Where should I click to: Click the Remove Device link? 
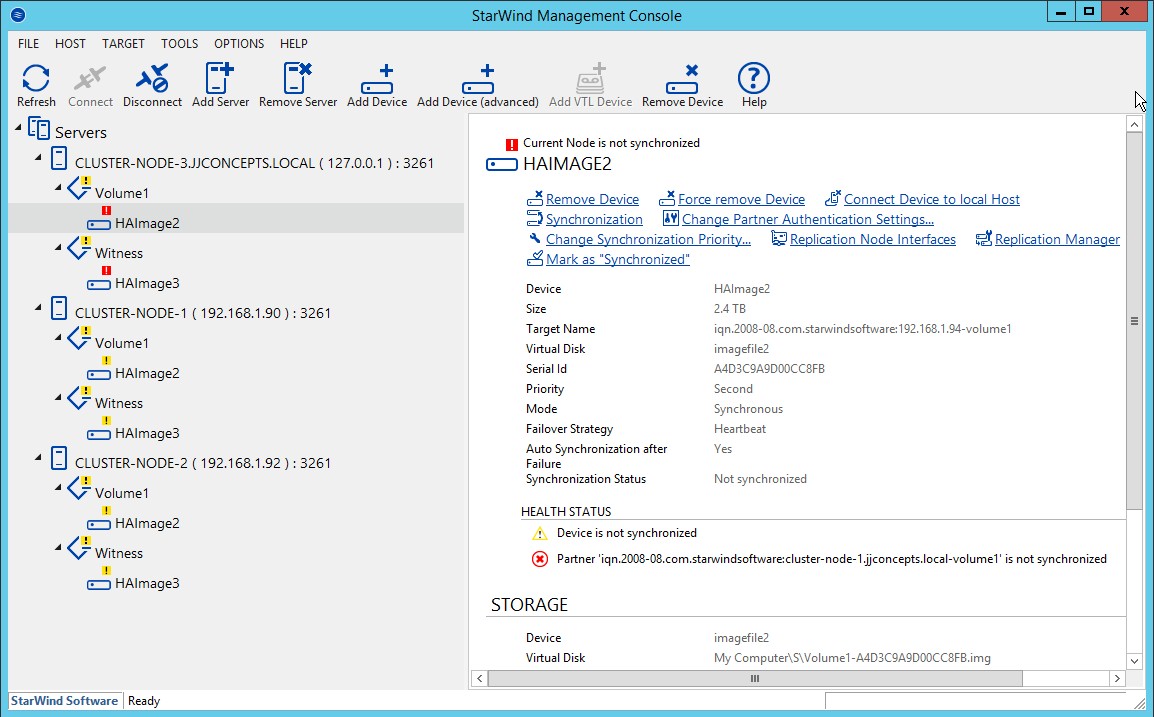click(x=592, y=199)
